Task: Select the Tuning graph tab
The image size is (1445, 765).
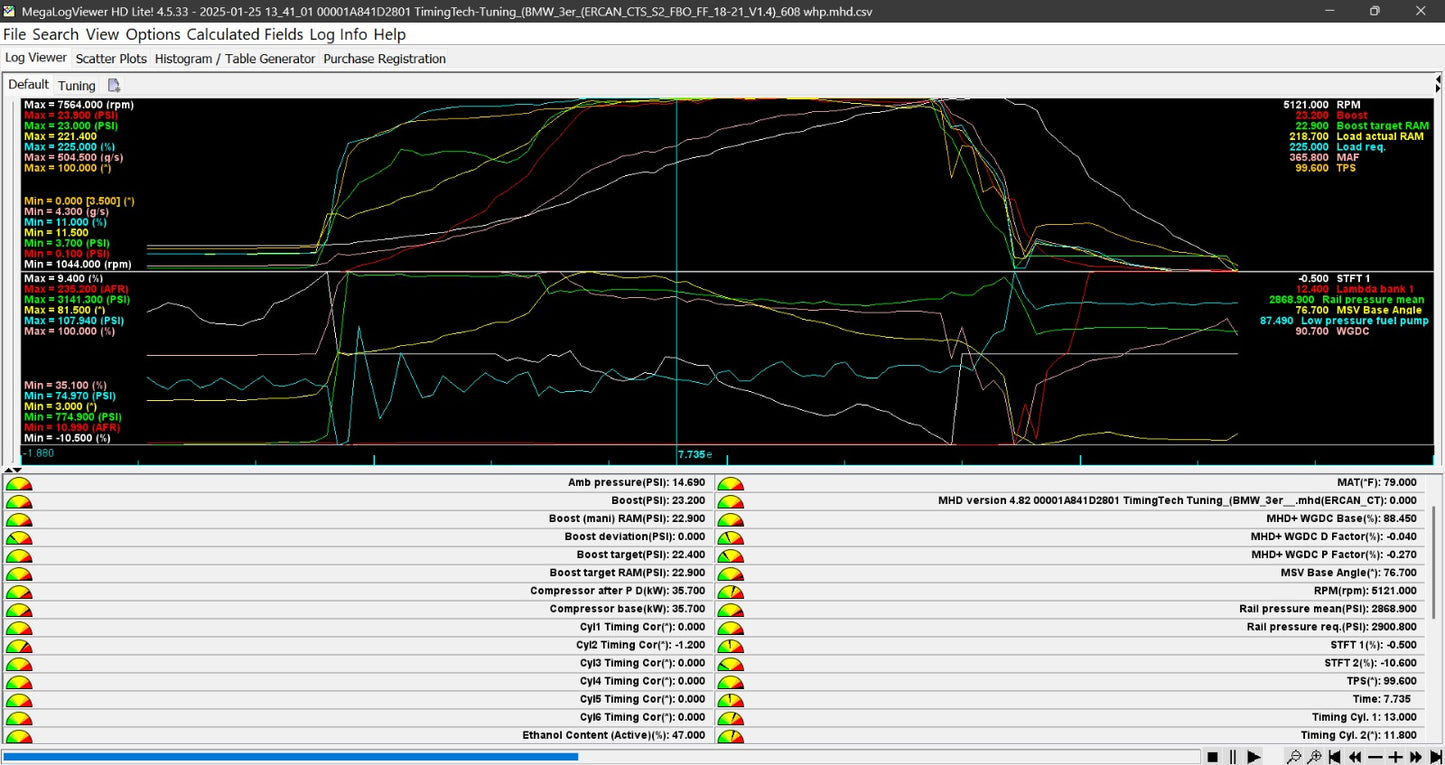Action: (77, 86)
